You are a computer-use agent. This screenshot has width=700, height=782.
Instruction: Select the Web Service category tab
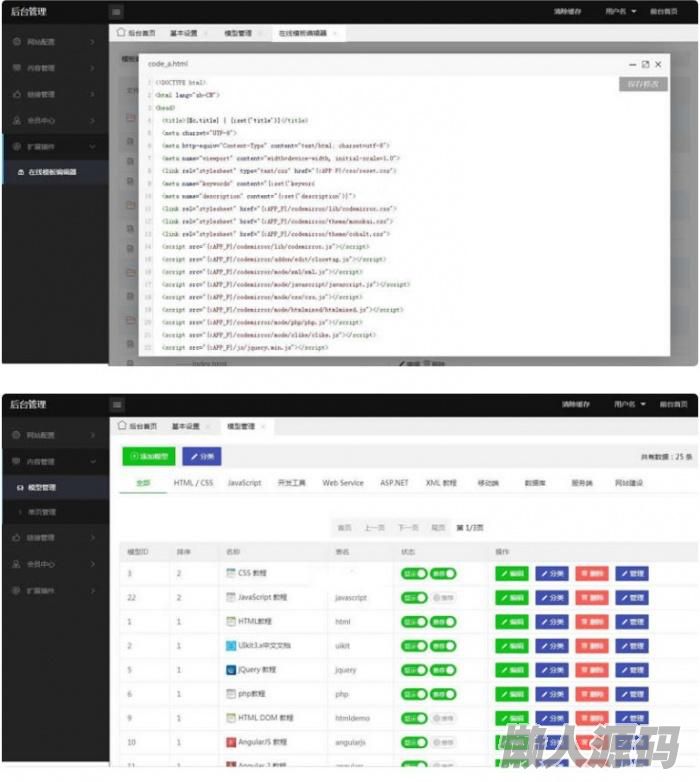pos(343,483)
